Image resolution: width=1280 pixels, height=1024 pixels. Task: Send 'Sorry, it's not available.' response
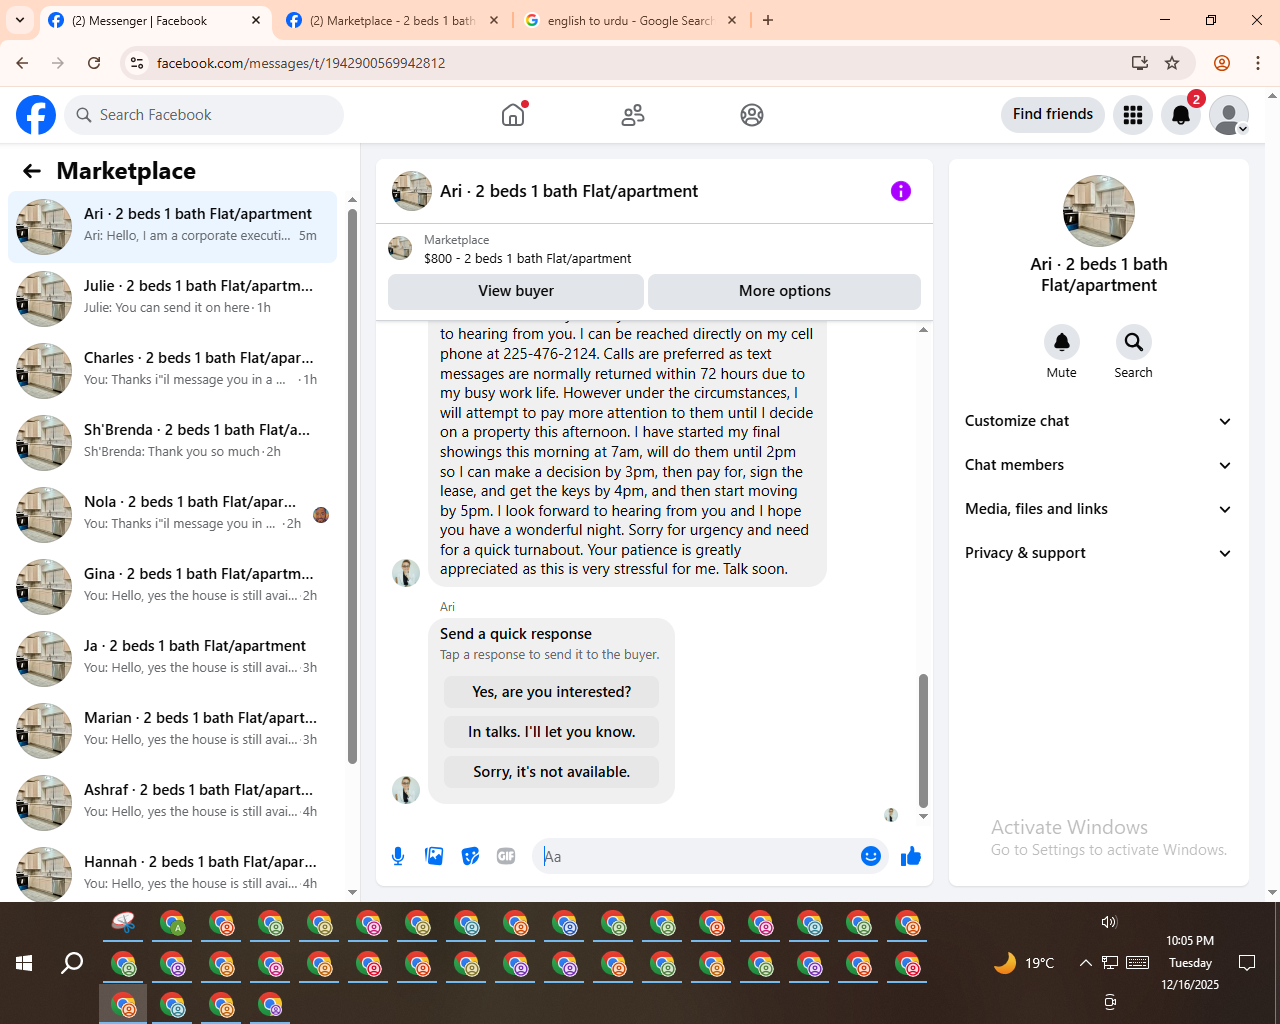coord(552,772)
